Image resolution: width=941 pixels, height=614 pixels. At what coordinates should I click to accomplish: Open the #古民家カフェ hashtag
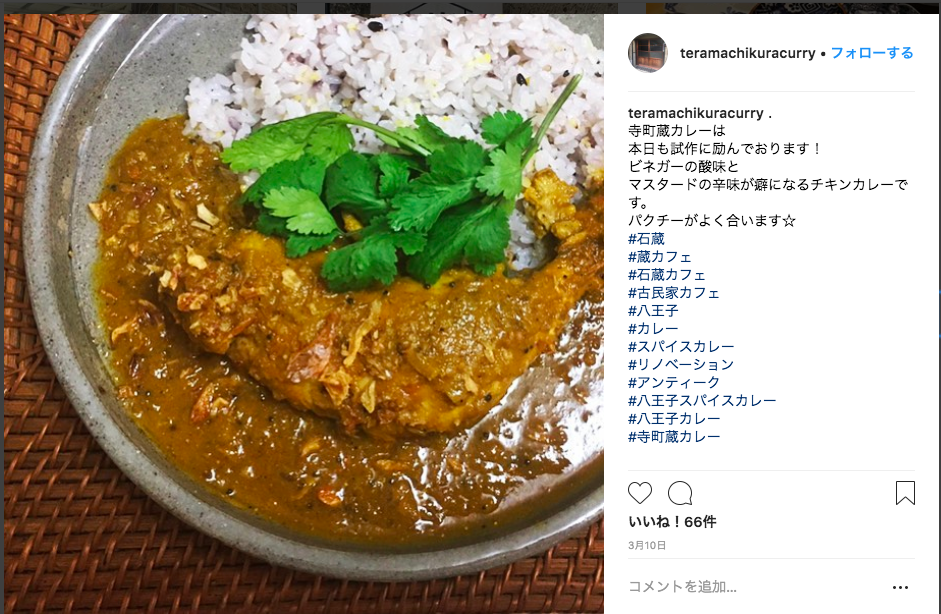(673, 293)
